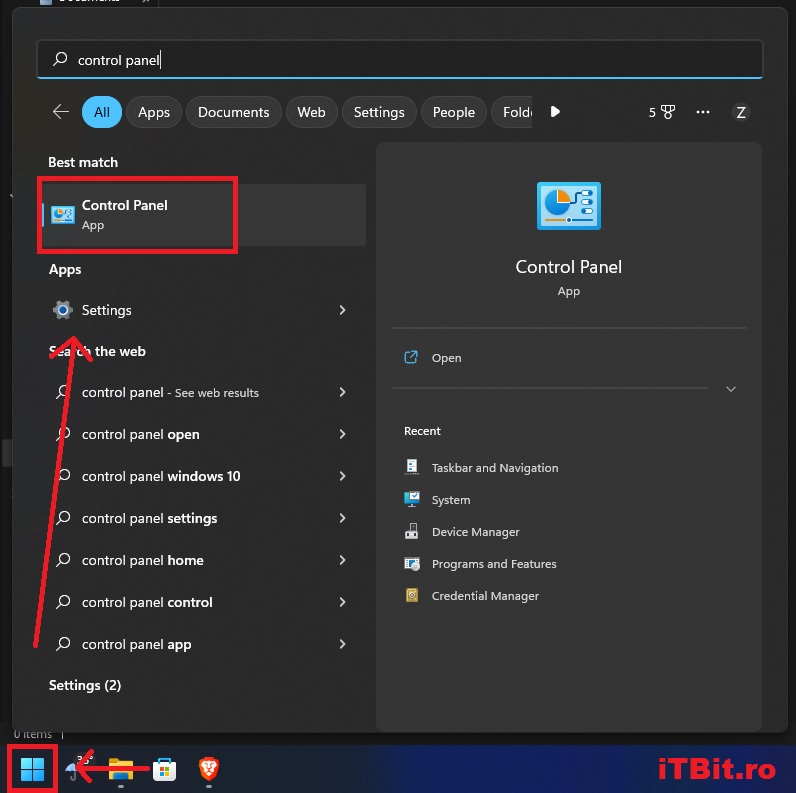Open the three-dot more options menu
The height and width of the screenshot is (793, 796).
(703, 112)
